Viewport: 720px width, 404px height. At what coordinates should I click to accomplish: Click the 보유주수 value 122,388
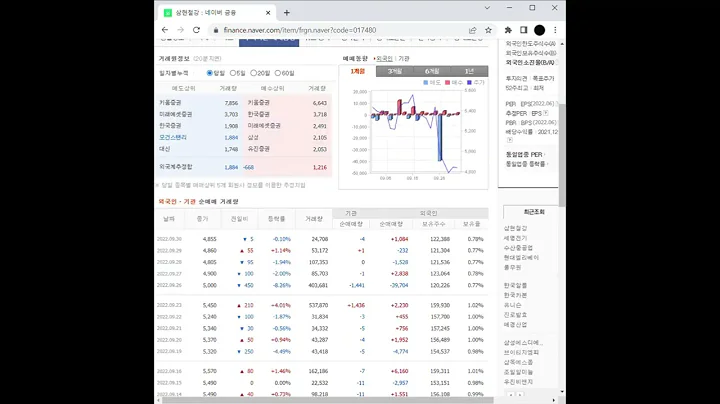pyautogui.click(x=440, y=239)
